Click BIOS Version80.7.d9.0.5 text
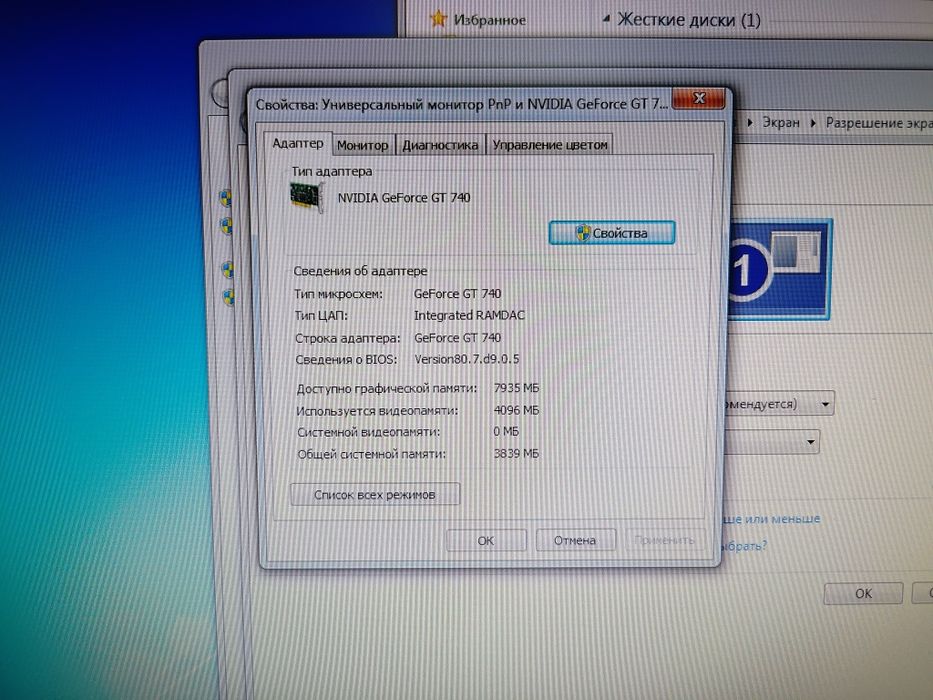The height and width of the screenshot is (700, 933). [466, 360]
